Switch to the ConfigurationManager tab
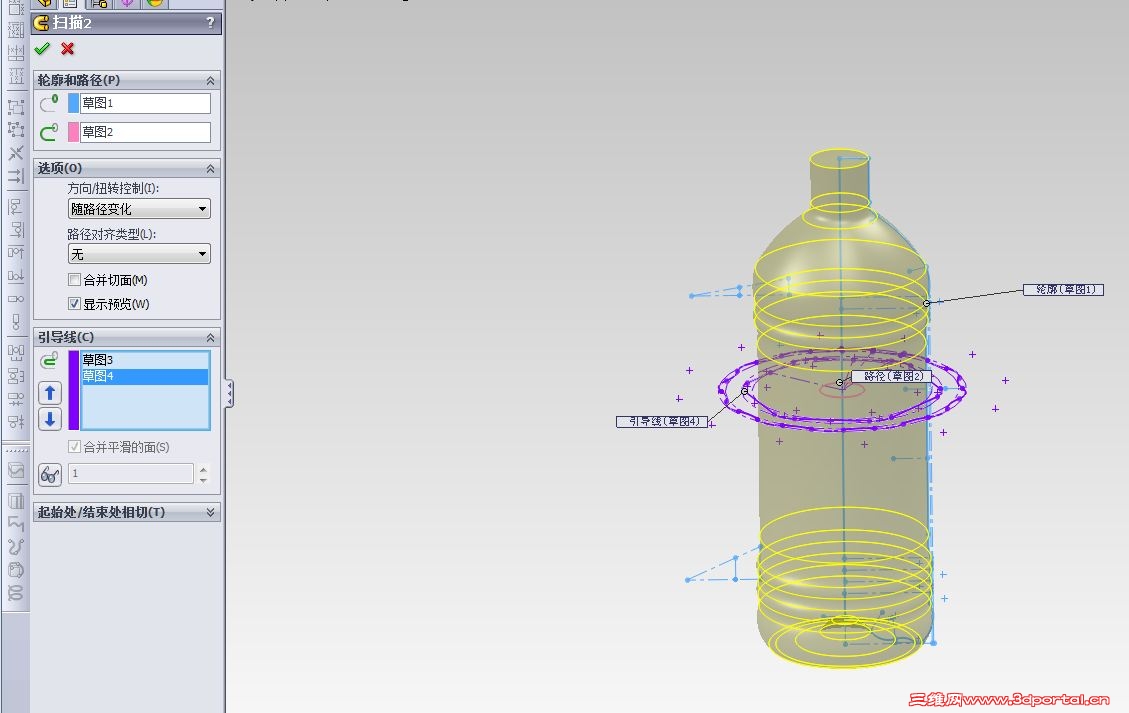The width and height of the screenshot is (1129, 713). [x=99, y=3]
